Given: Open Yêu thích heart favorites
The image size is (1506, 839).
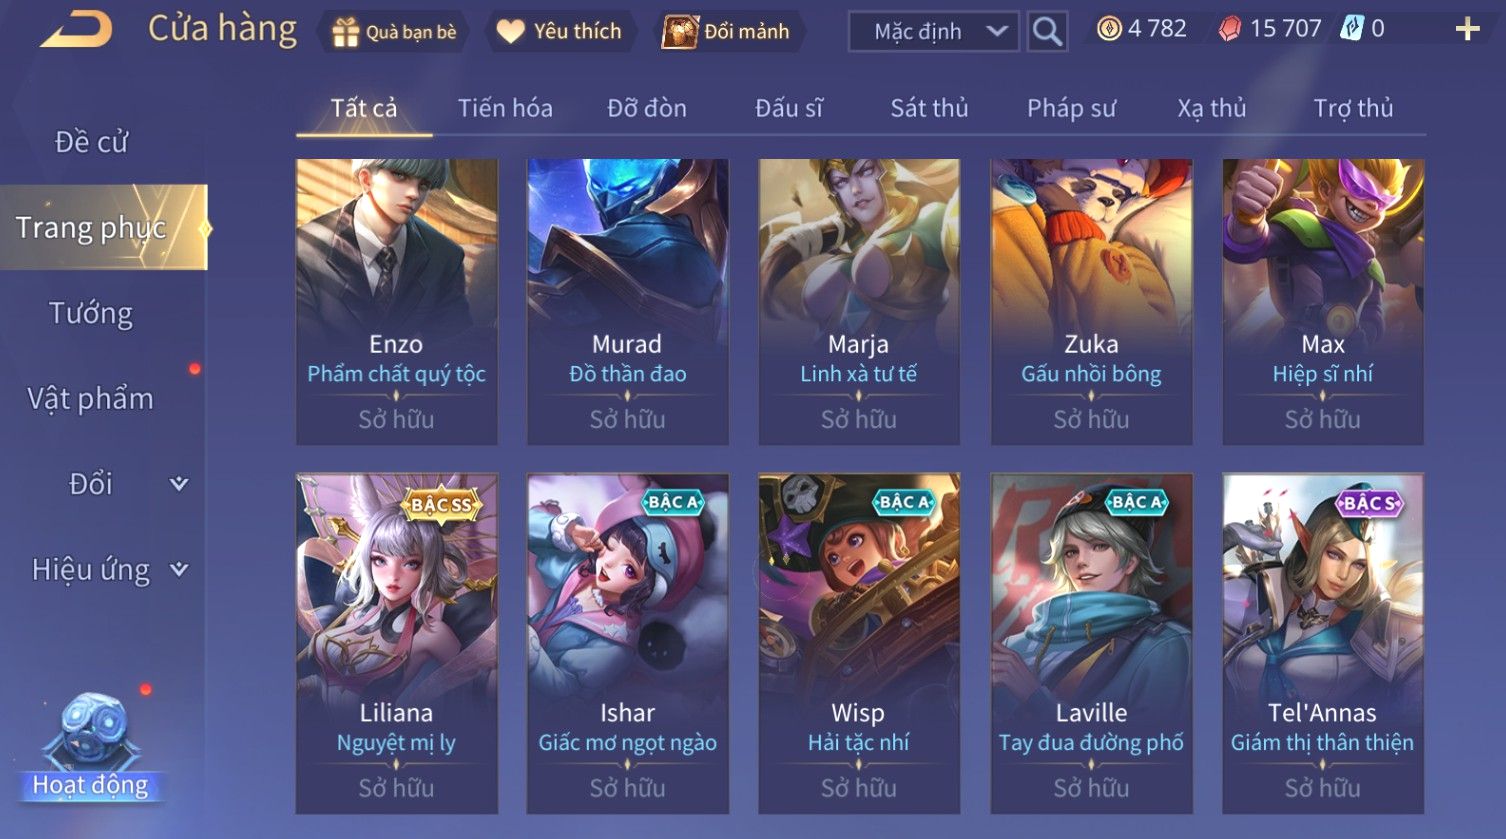Looking at the screenshot, I should click(510, 32).
